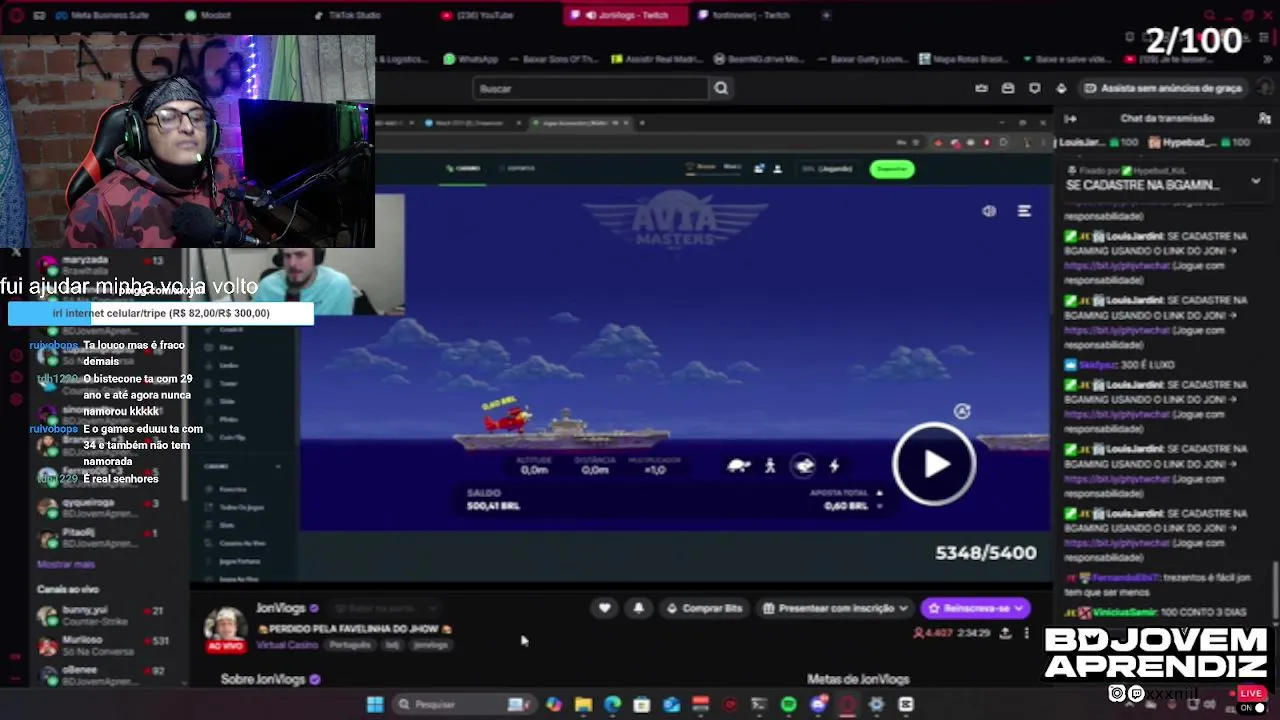Click the Twitch search magnifier button

pyautogui.click(x=721, y=88)
